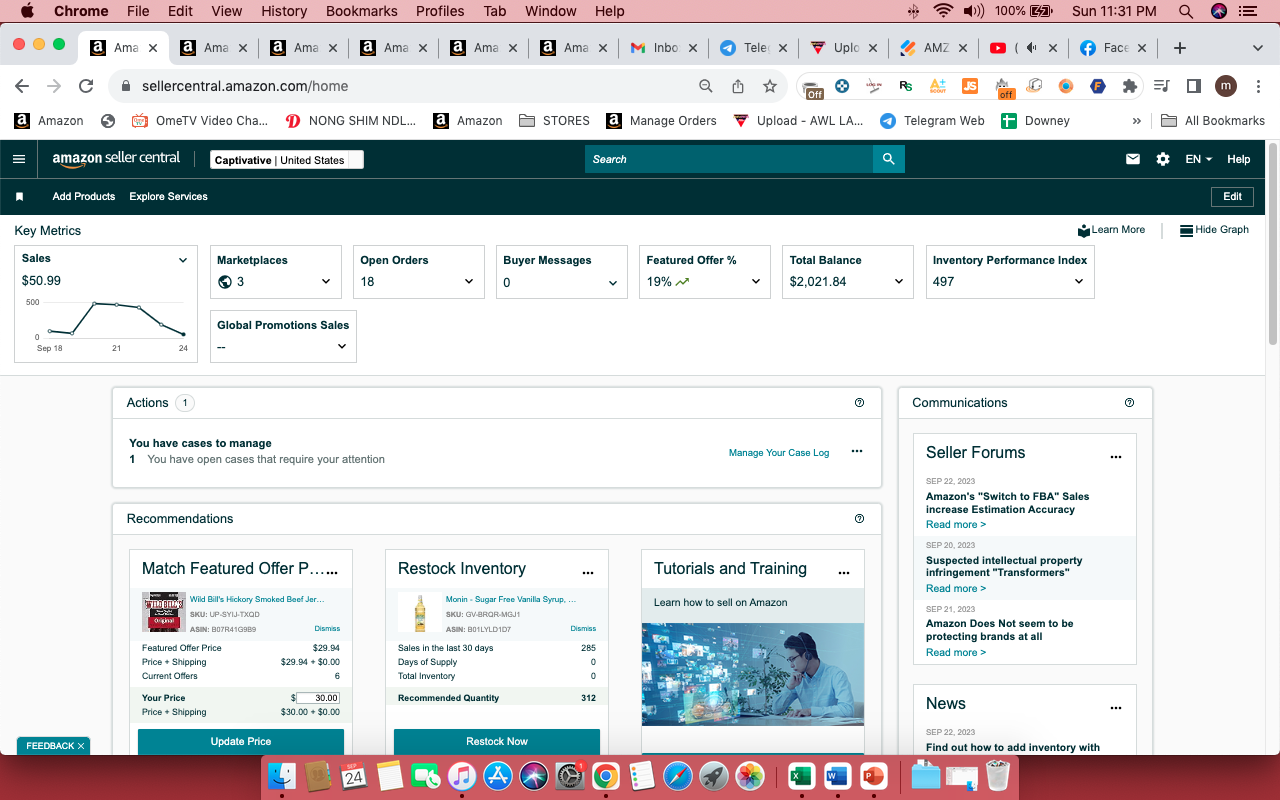Expand the Sales metric card chevron
Image resolution: width=1280 pixels, height=800 pixels.
point(183,260)
